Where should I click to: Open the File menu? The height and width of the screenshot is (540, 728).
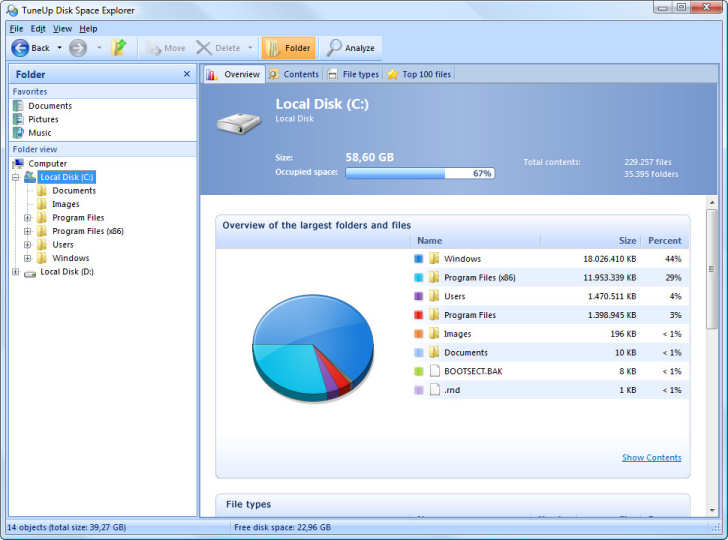[x=16, y=29]
